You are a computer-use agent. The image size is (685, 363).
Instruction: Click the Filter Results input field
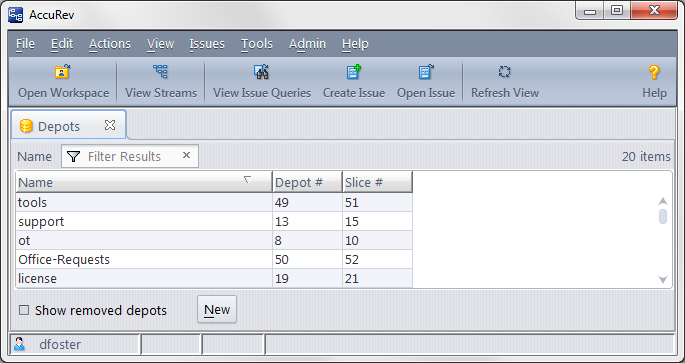(130, 156)
